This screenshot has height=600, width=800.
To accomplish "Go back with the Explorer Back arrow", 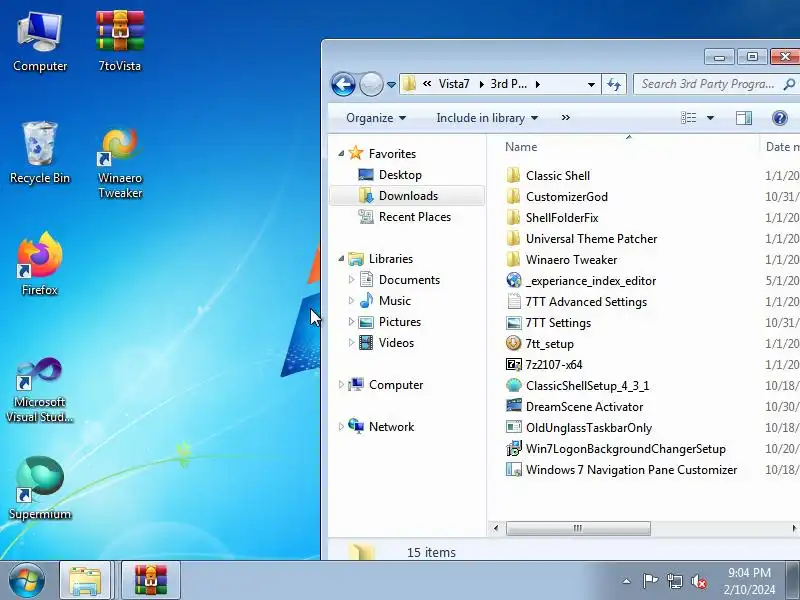I will point(343,84).
